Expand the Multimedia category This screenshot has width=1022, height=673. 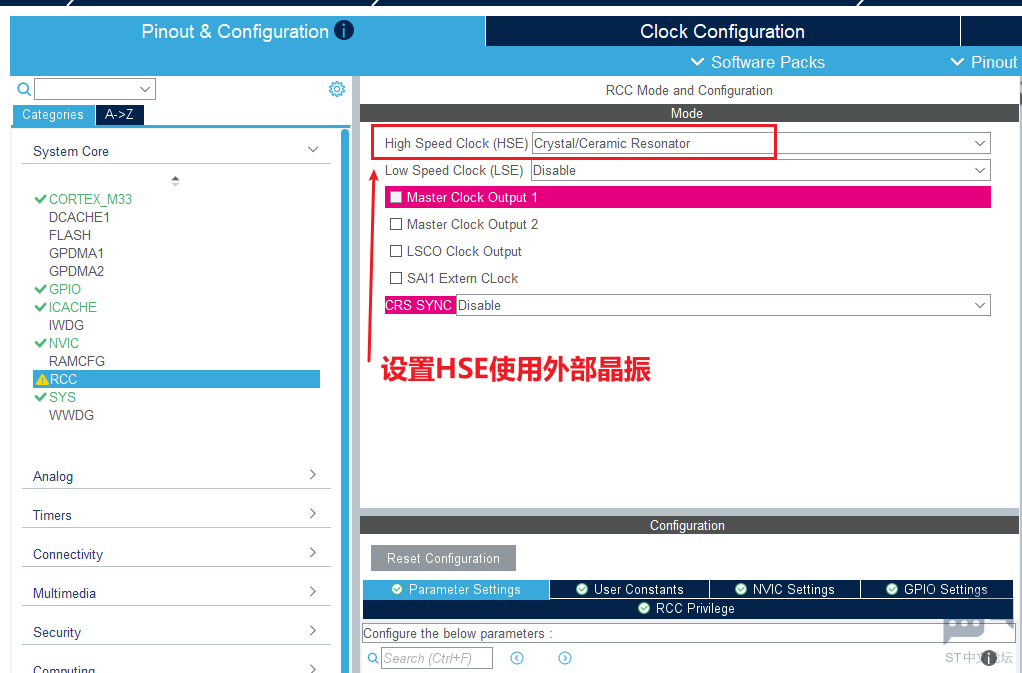pos(313,592)
